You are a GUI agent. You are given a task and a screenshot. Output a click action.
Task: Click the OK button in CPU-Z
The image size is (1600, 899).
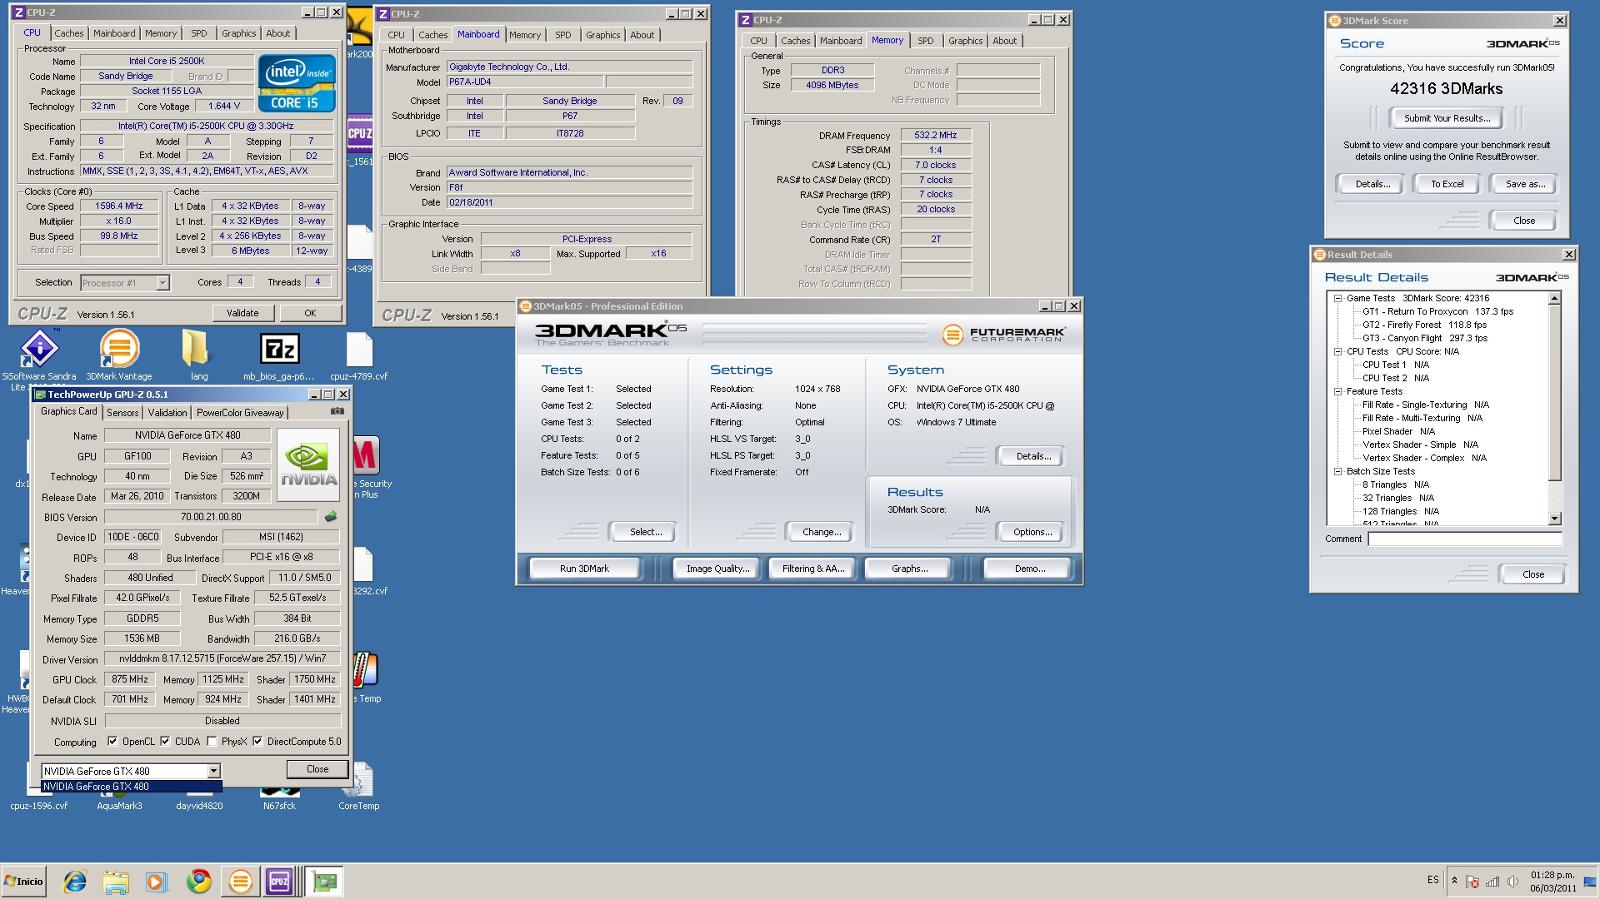pyautogui.click(x=310, y=313)
